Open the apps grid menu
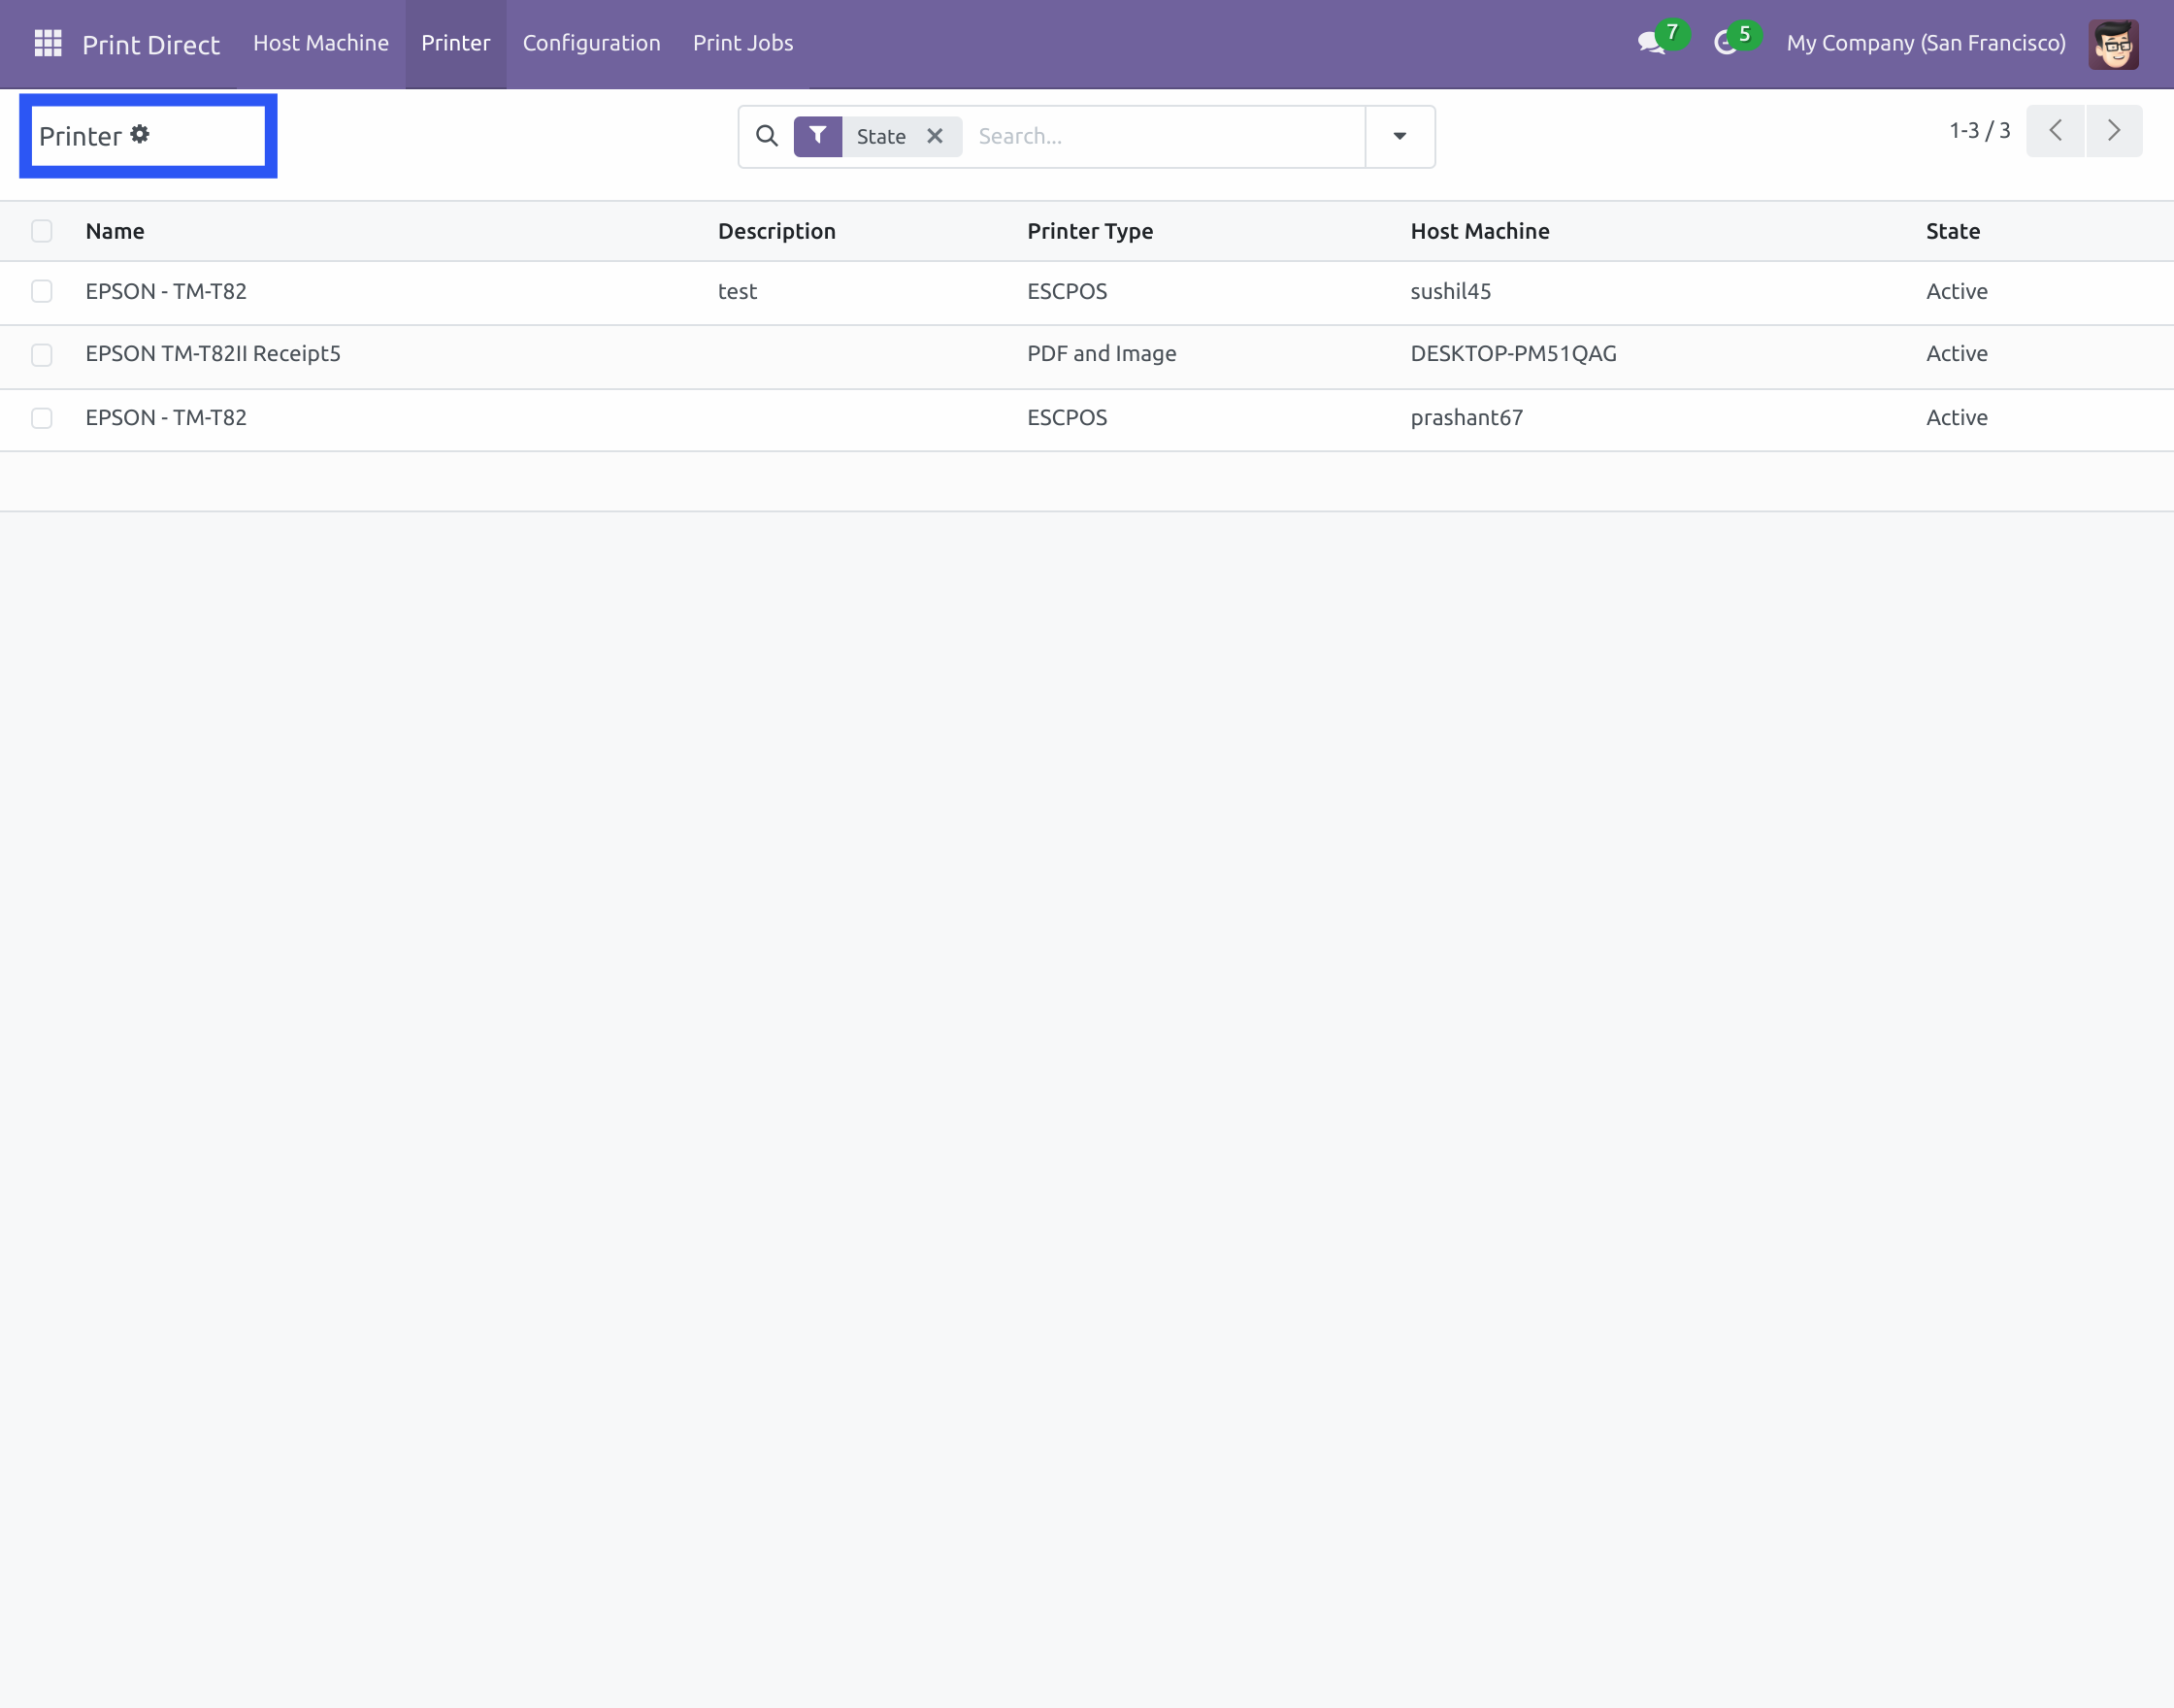 tap(47, 42)
